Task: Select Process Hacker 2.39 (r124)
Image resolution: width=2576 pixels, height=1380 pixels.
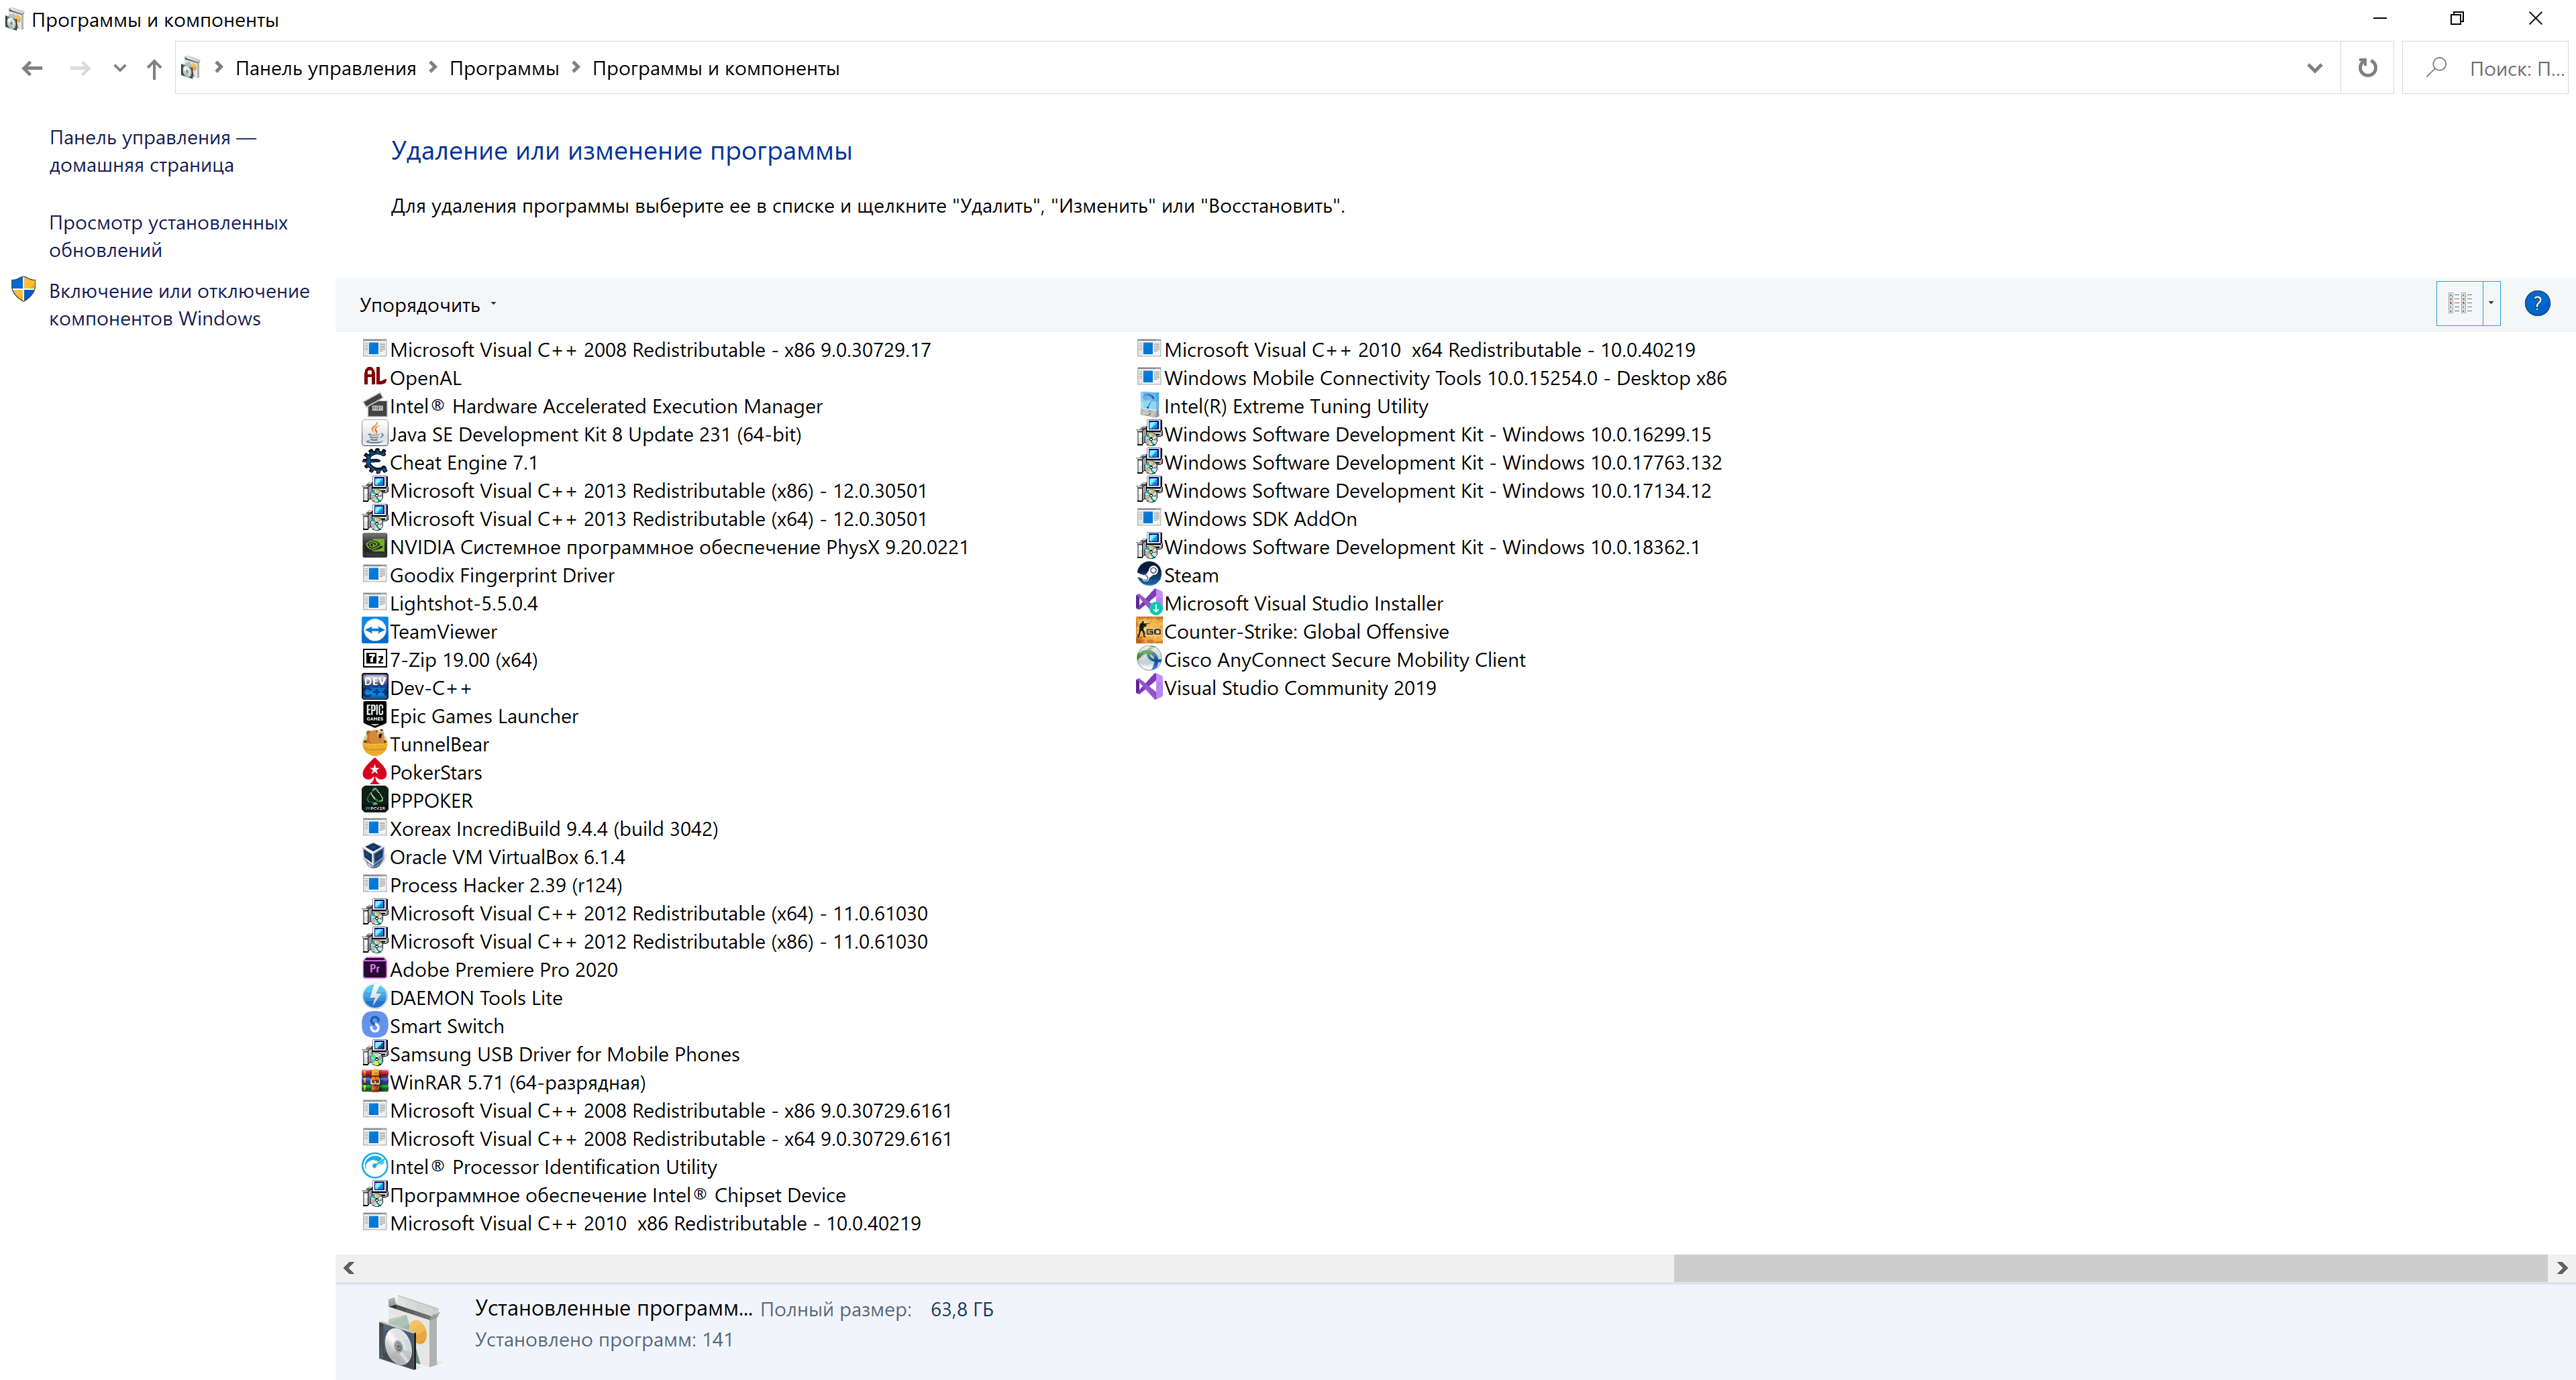Action: (x=492, y=885)
